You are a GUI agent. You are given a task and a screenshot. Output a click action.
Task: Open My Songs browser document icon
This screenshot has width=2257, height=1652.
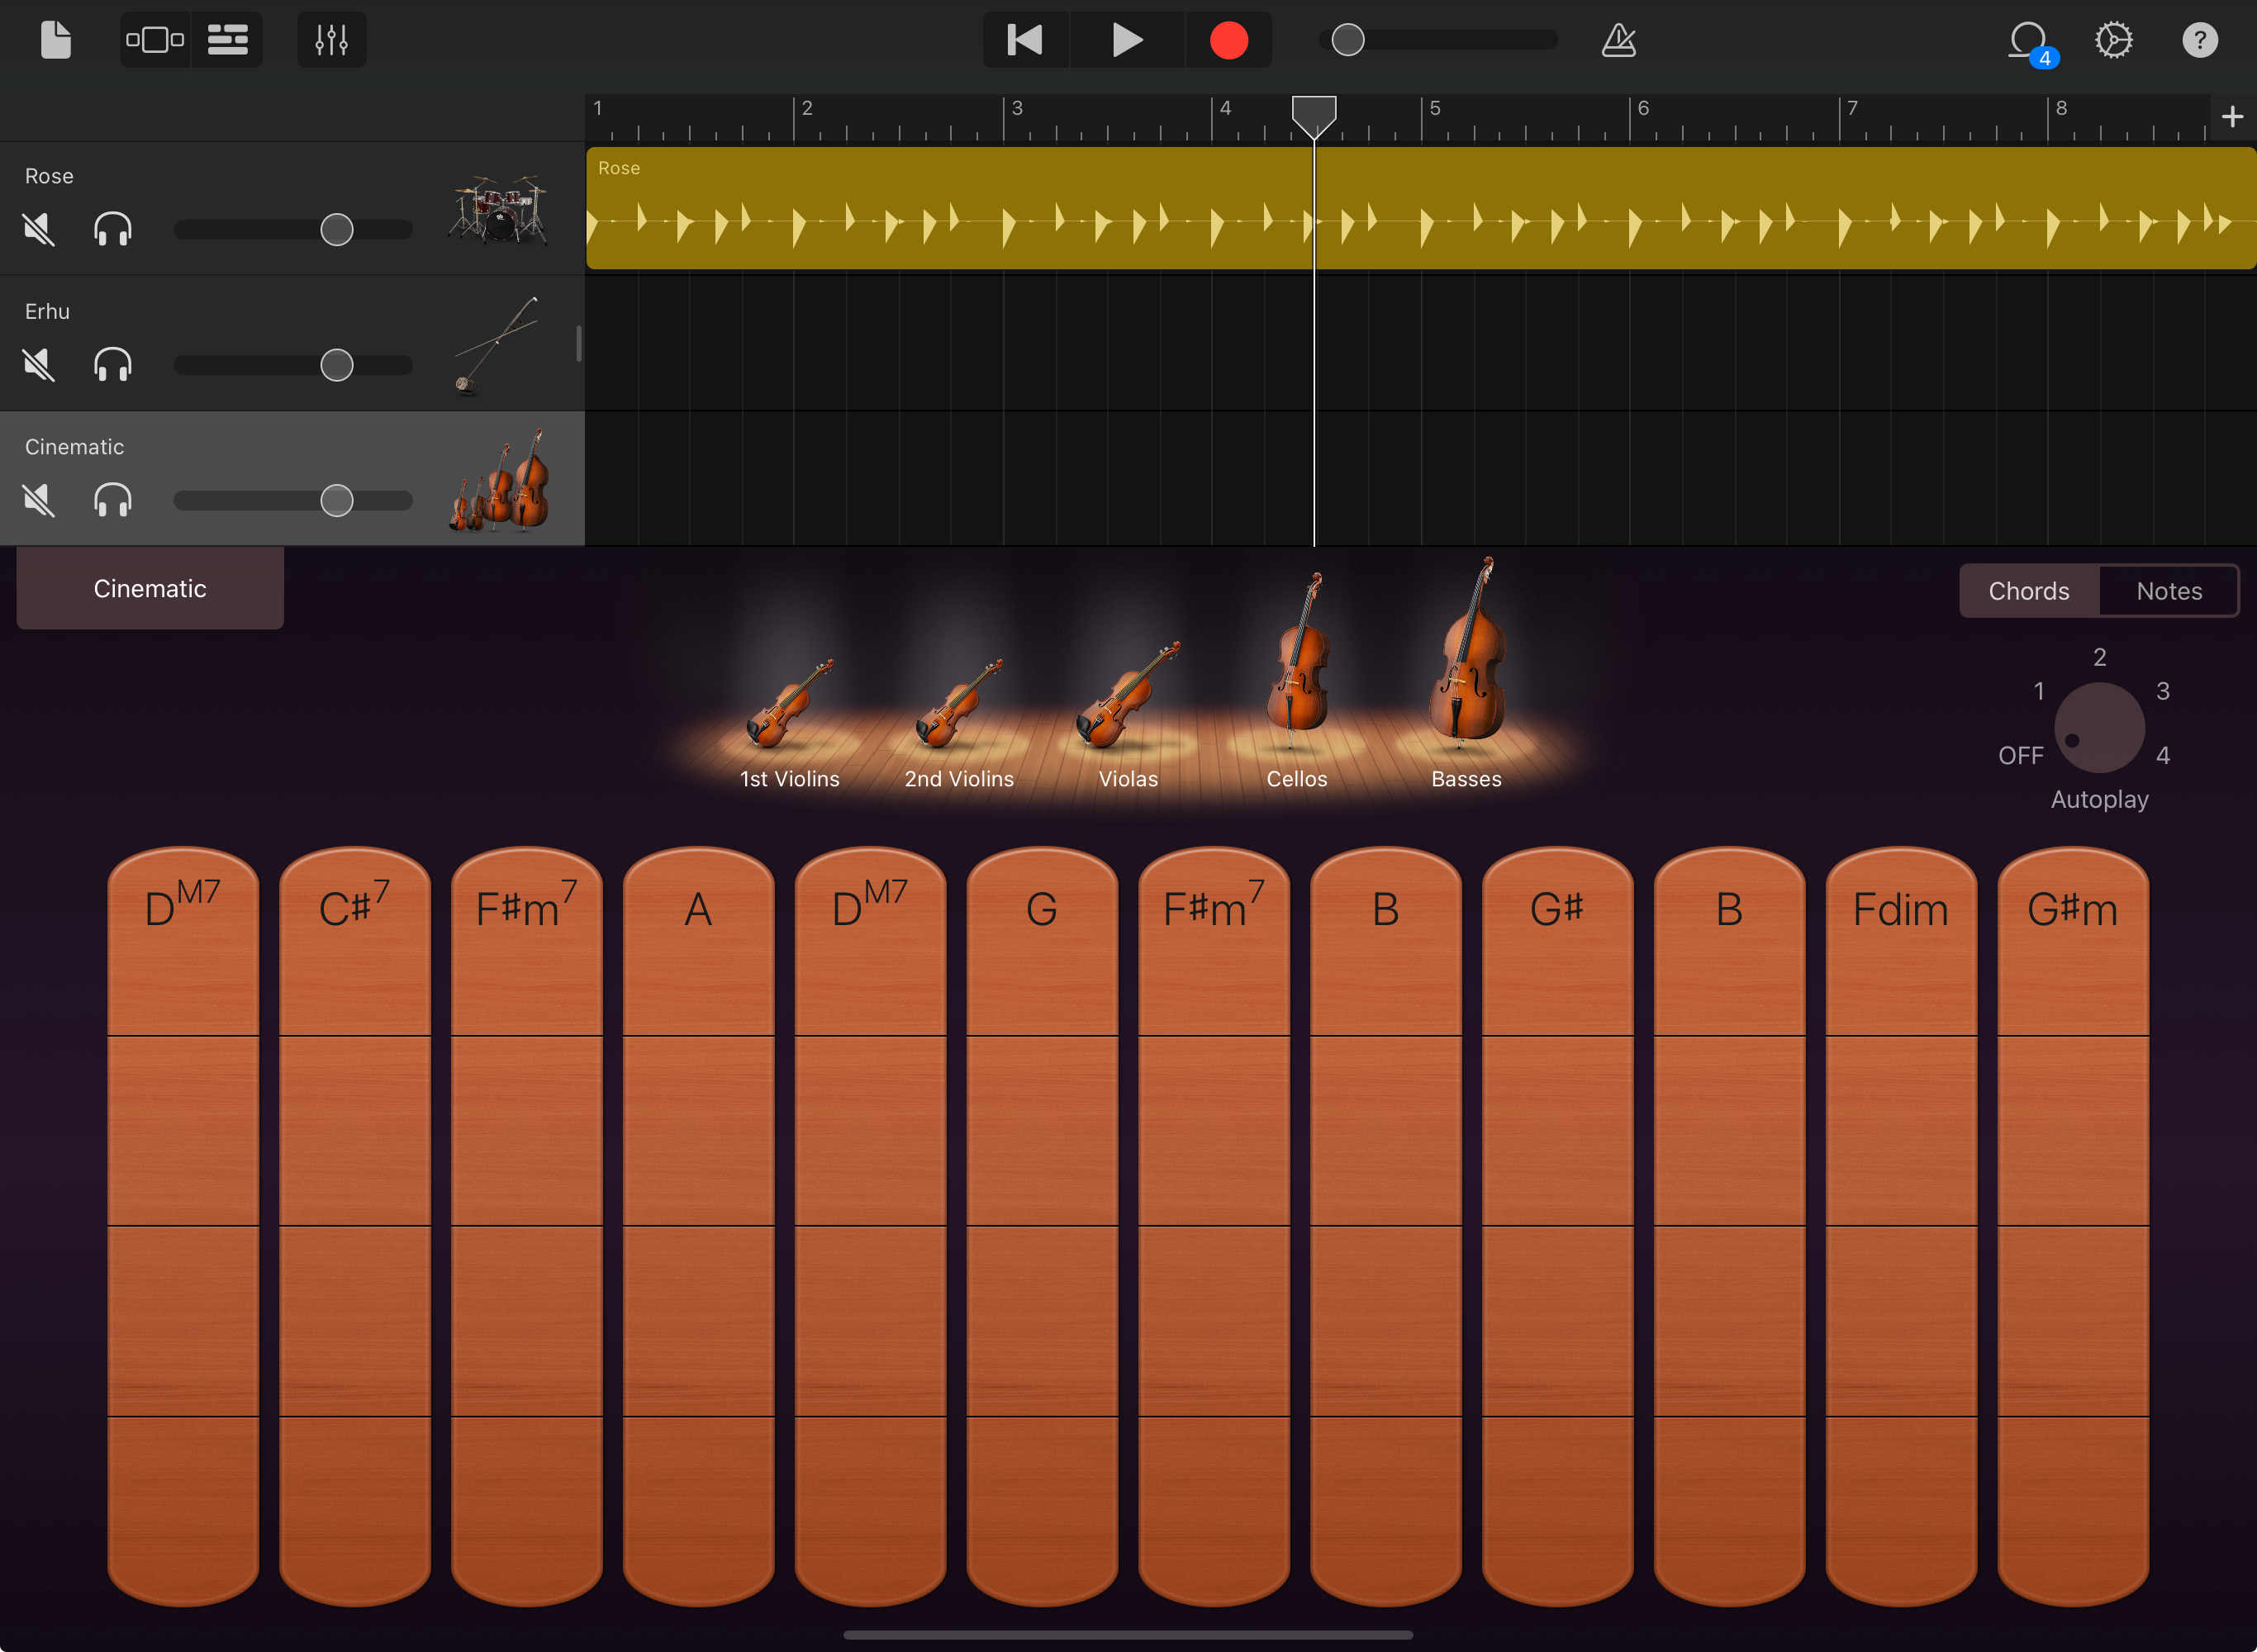click(56, 40)
